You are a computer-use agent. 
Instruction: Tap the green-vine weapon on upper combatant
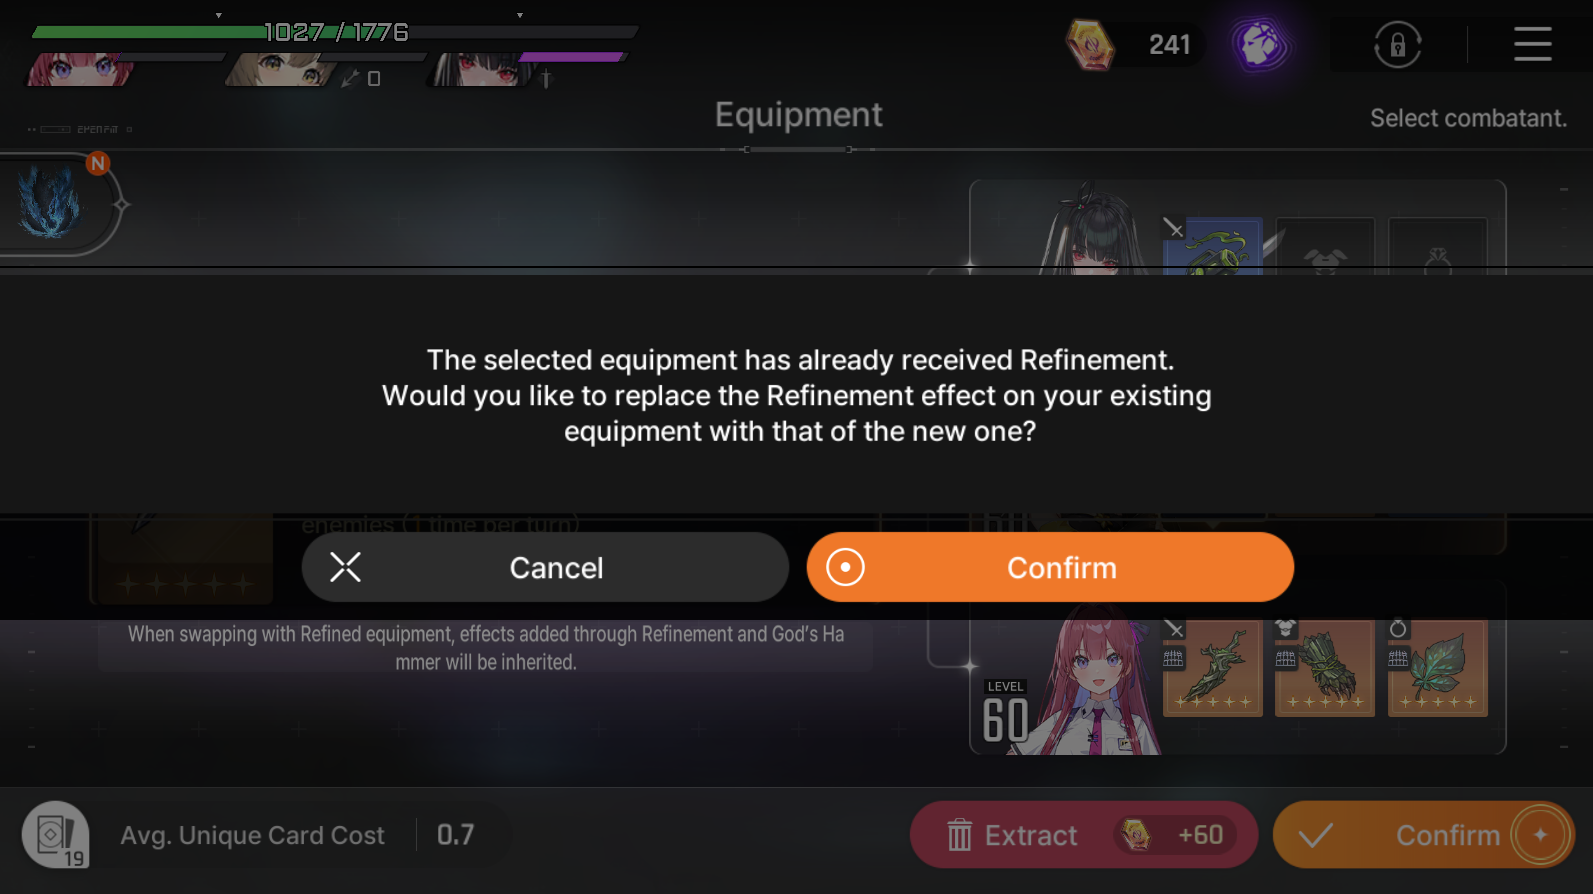(1213, 245)
